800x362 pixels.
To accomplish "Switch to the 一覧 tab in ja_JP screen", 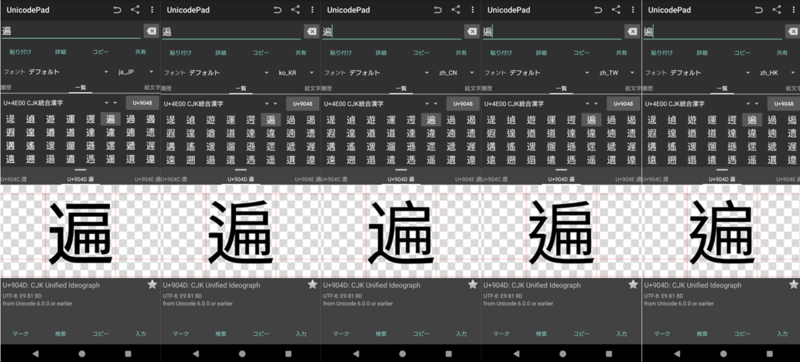I will pyautogui.click(x=81, y=89).
